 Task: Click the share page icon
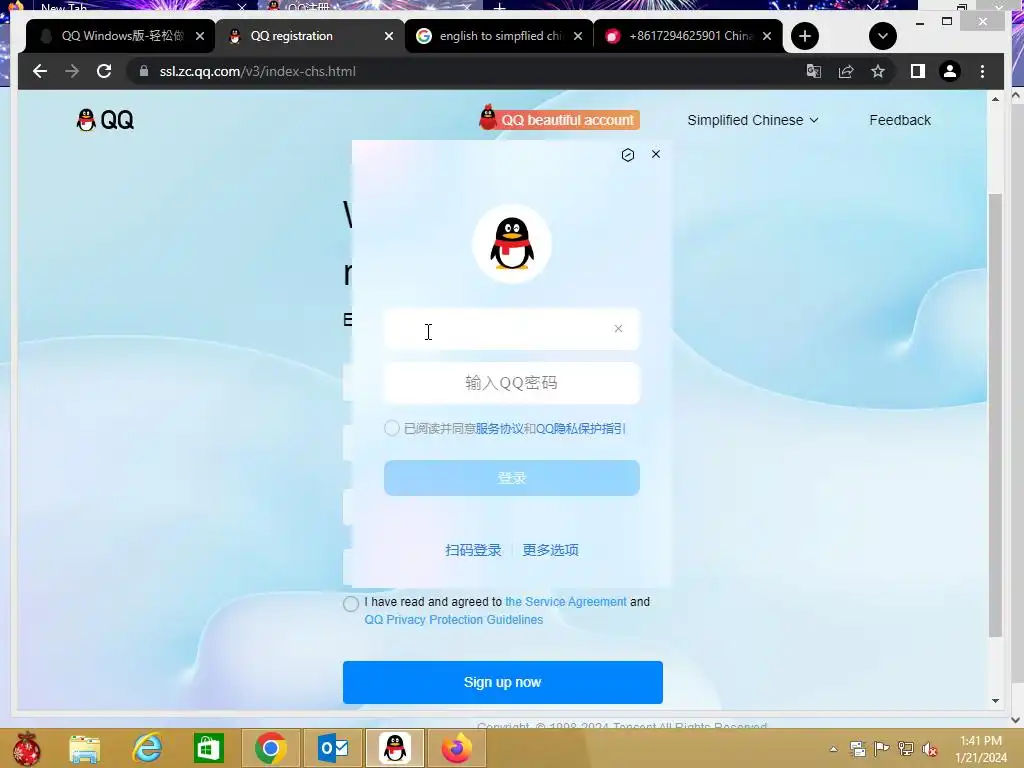[846, 71]
